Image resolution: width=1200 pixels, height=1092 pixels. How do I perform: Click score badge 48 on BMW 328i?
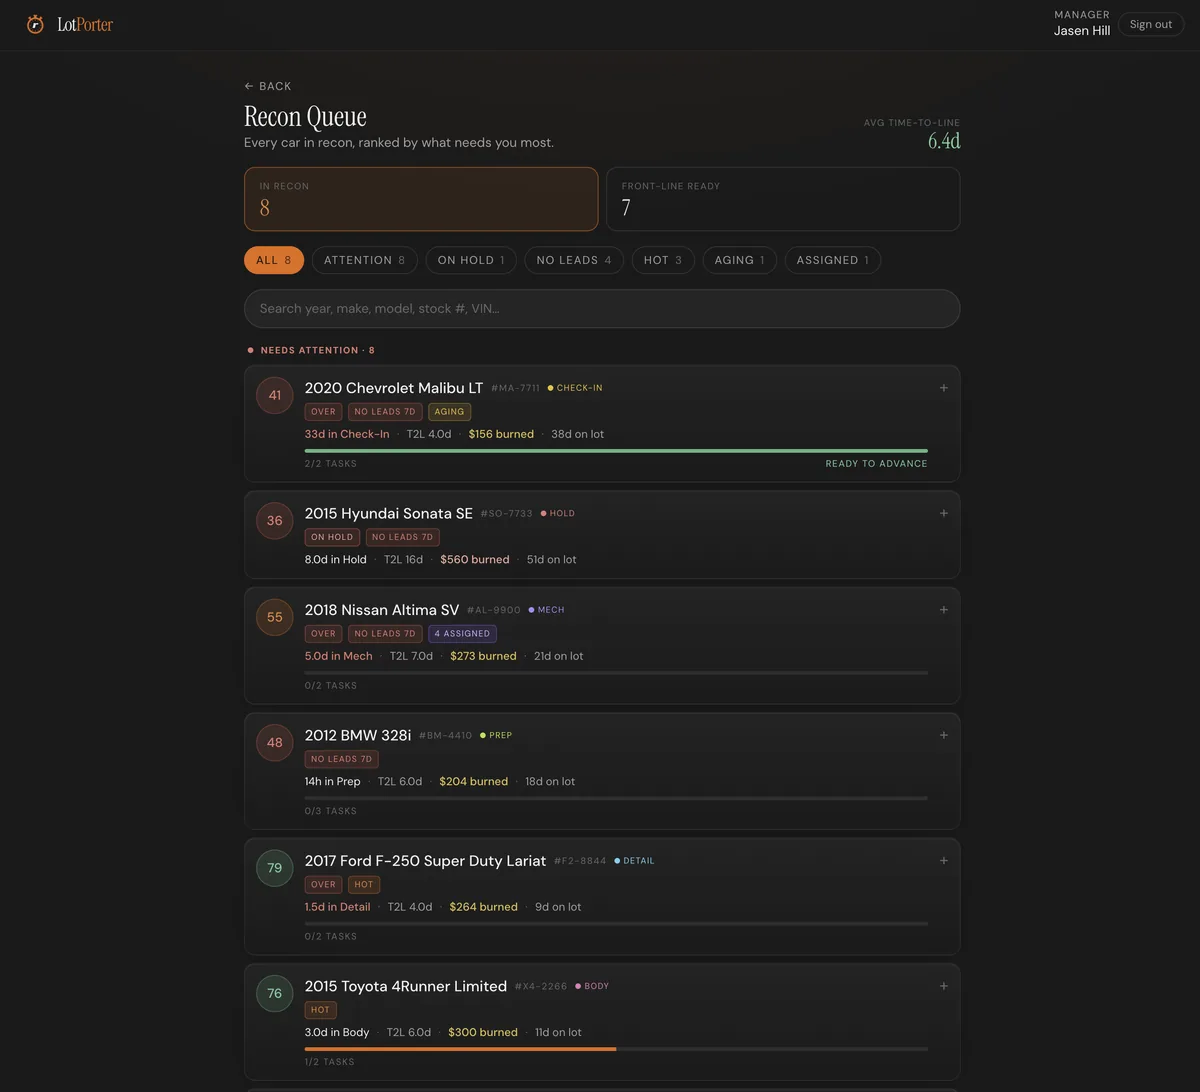click(x=275, y=742)
